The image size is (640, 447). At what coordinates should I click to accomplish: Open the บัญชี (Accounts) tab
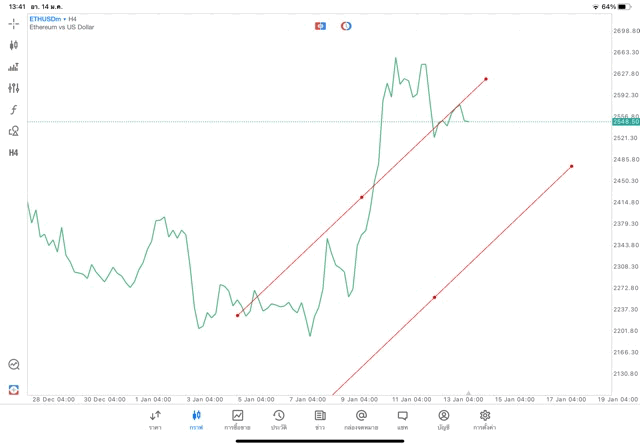(443, 419)
